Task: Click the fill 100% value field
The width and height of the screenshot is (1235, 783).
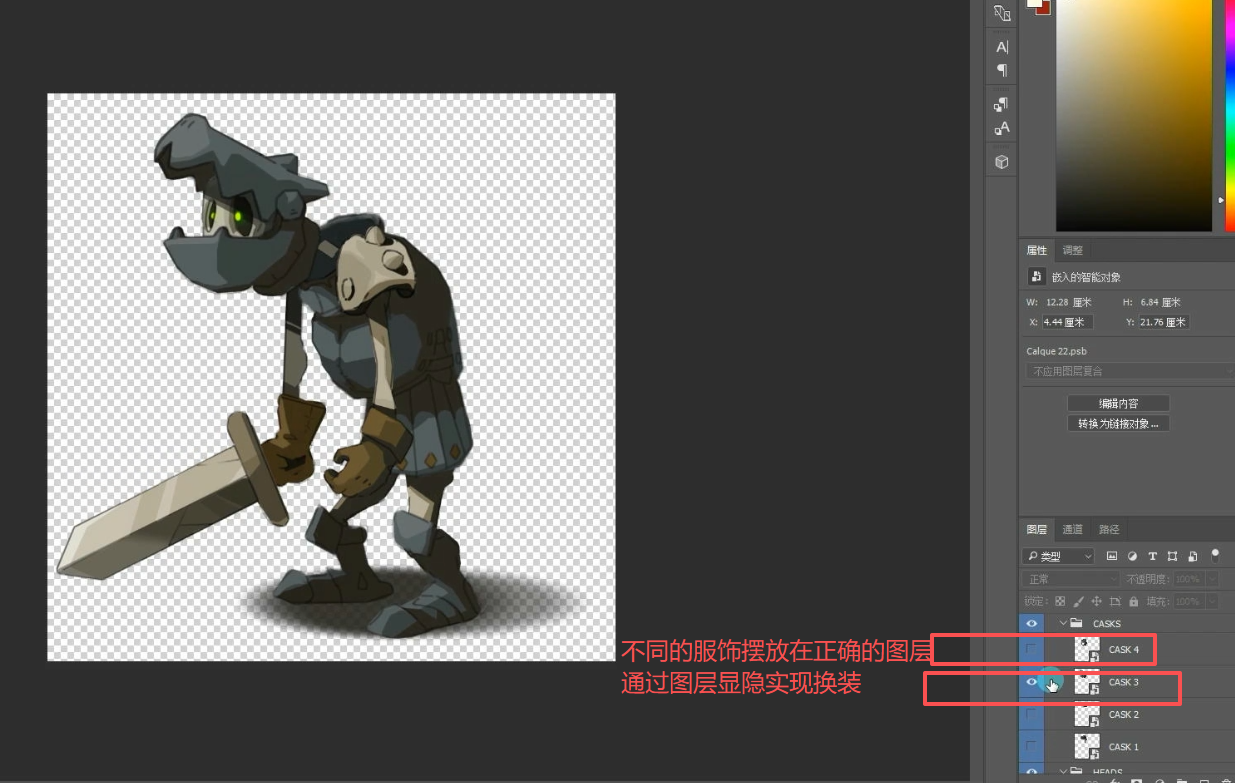Action: click(x=1187, y=602)
